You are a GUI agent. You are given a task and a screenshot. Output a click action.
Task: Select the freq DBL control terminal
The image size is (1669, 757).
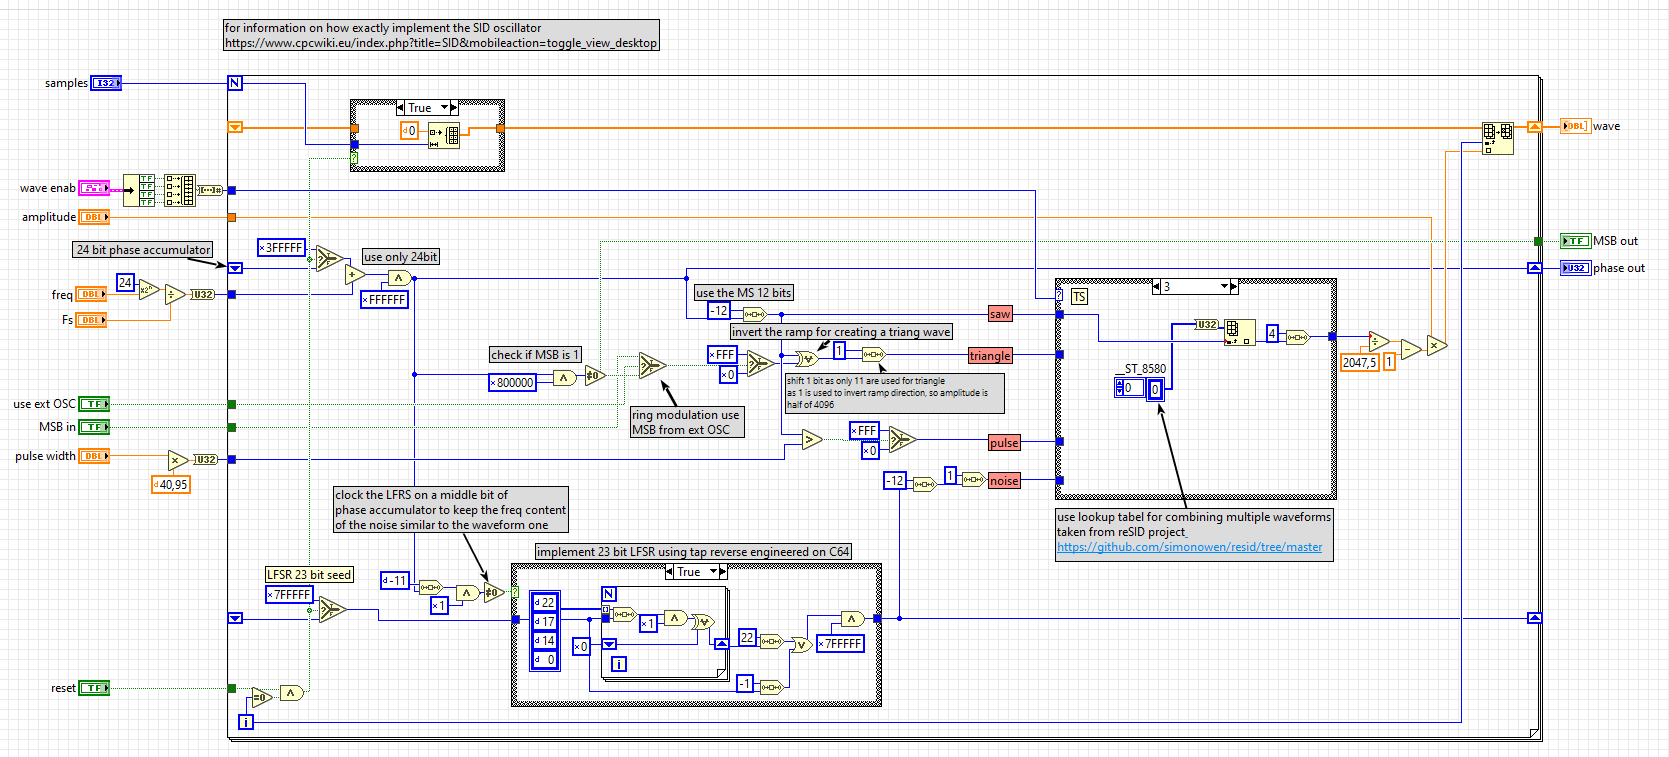(92, 295)
